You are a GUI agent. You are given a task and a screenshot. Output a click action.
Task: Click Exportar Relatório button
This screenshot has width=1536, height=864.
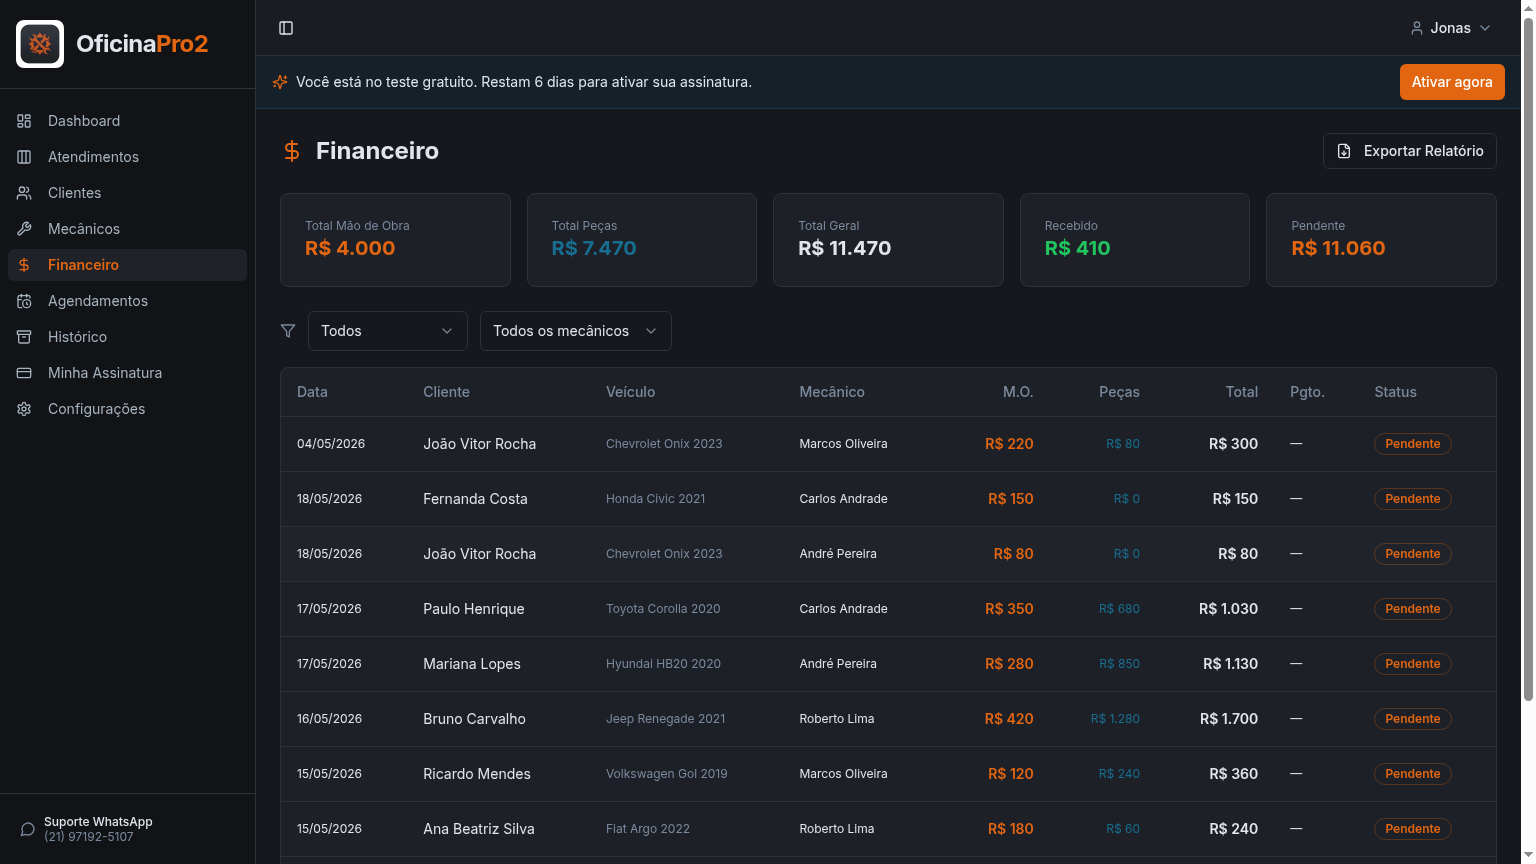point(1410,151)
